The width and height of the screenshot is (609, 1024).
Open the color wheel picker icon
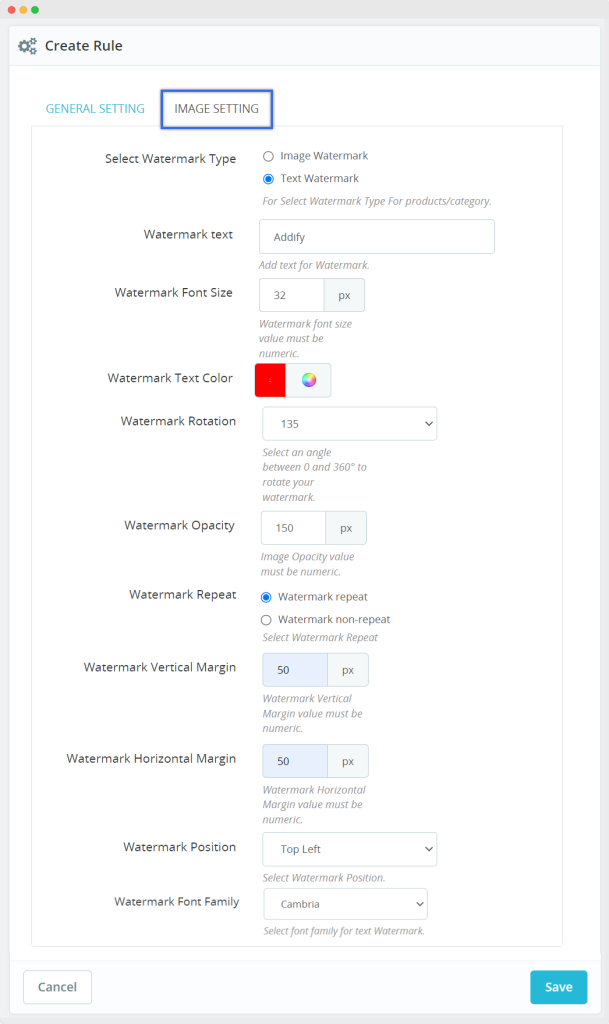309,380
